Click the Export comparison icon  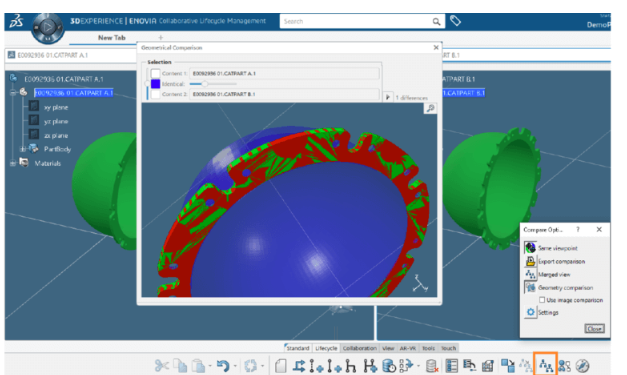[x=530, y=261]
